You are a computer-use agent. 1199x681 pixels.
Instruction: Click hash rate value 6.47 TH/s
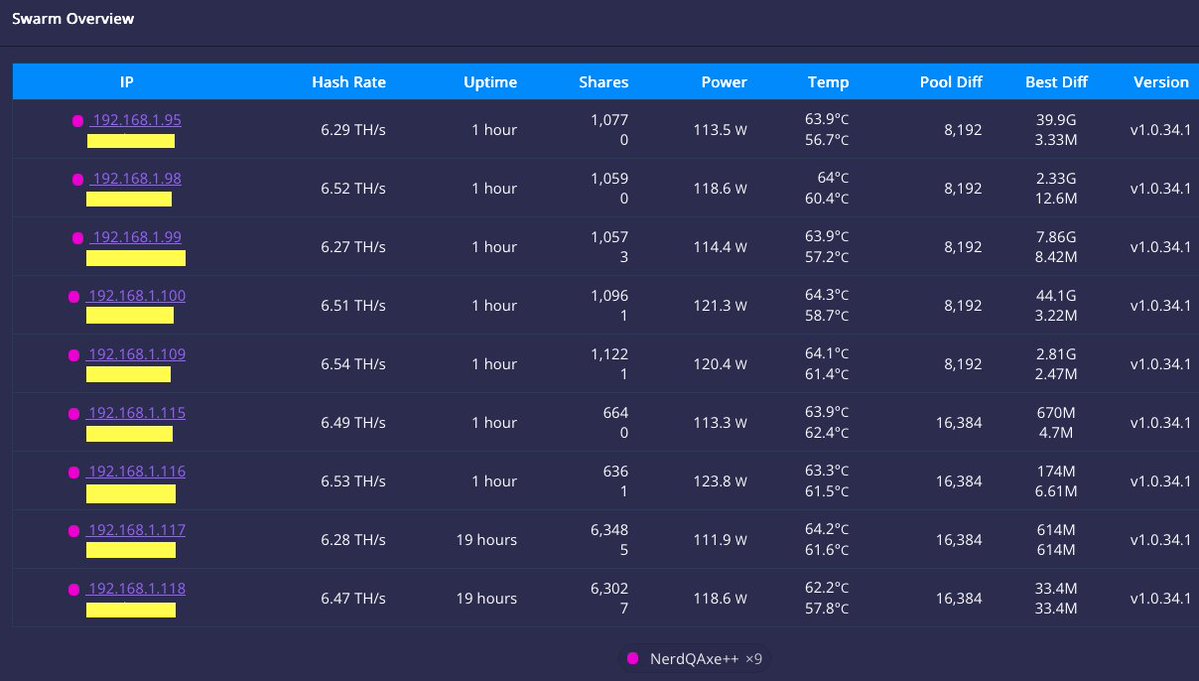[353, 598]
